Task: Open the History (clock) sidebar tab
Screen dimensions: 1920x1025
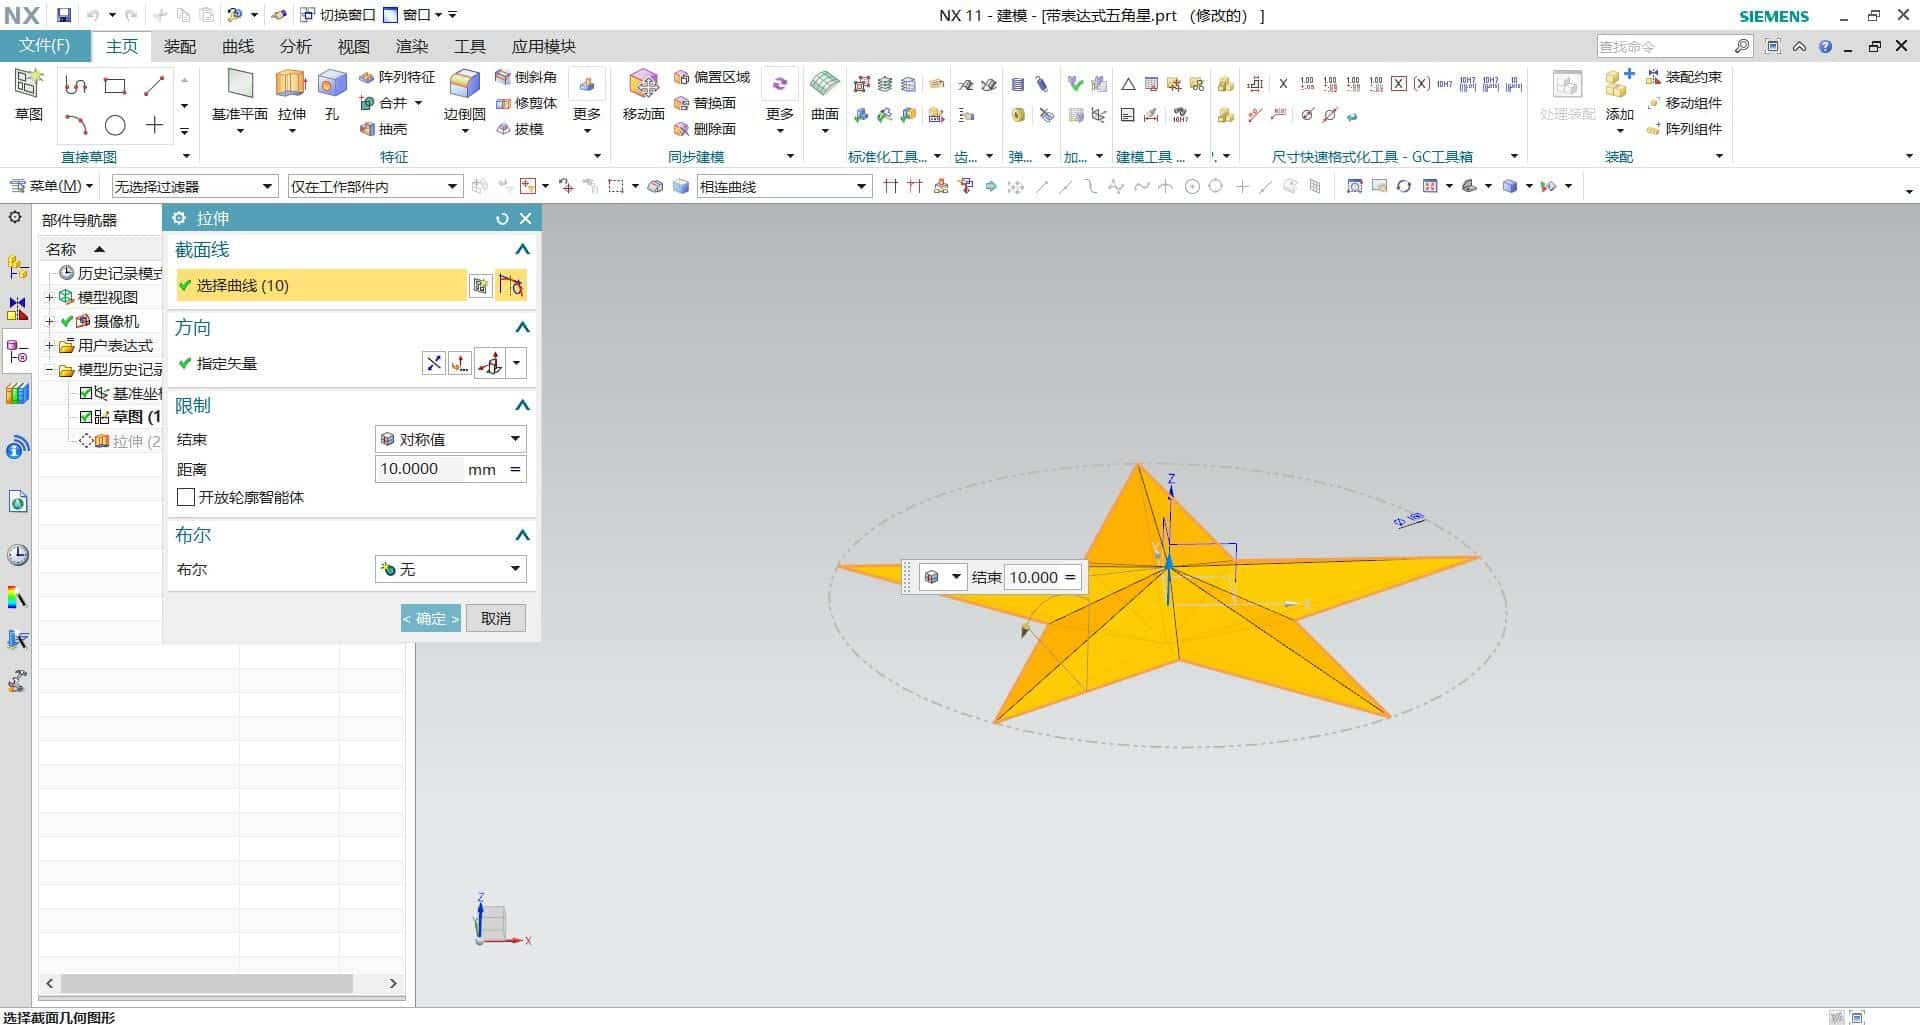Action: click(17, 555)
